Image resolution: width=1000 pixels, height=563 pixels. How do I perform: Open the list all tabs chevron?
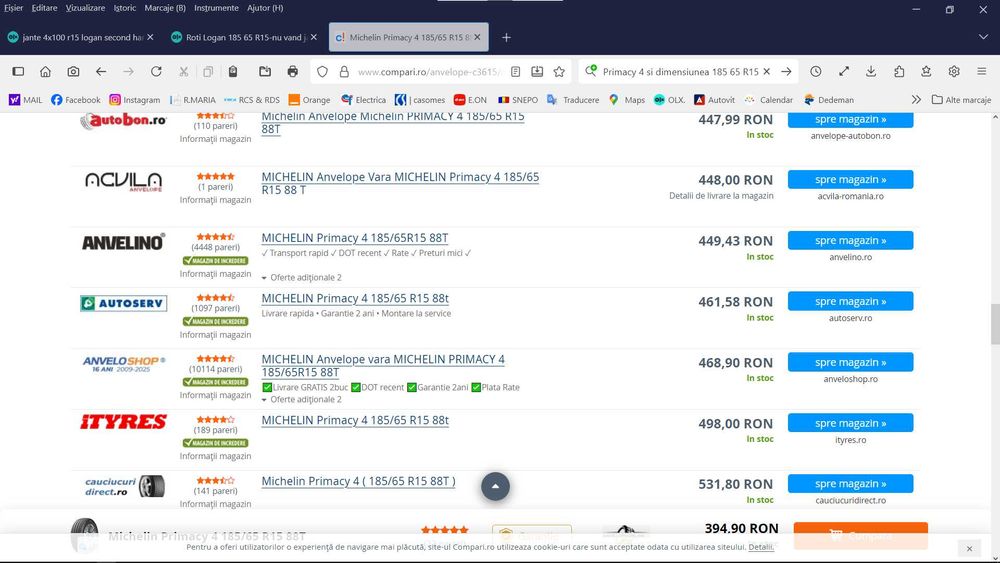983,37
